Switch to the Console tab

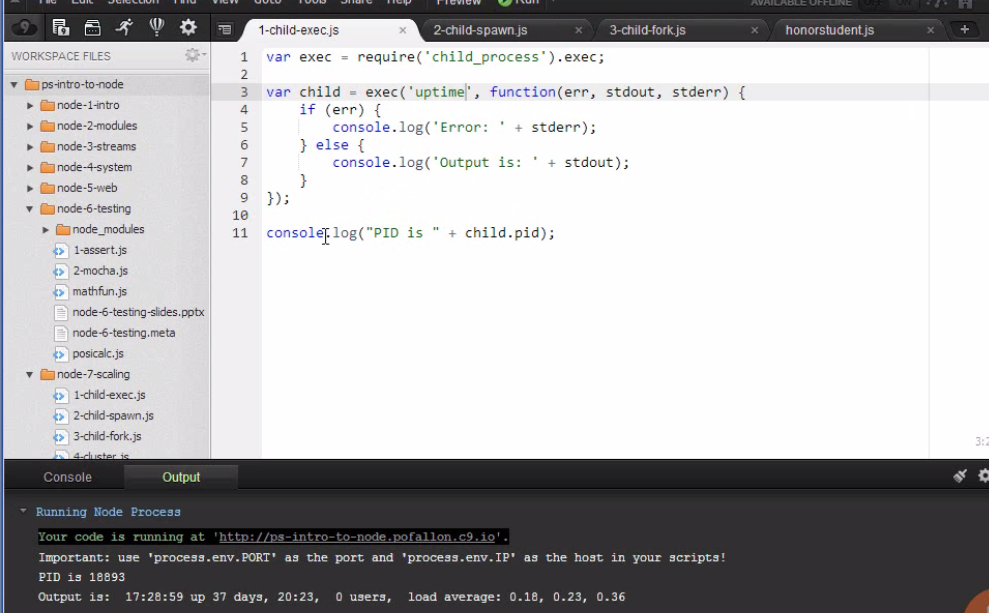pyautogui.click(x=67, y=477)
